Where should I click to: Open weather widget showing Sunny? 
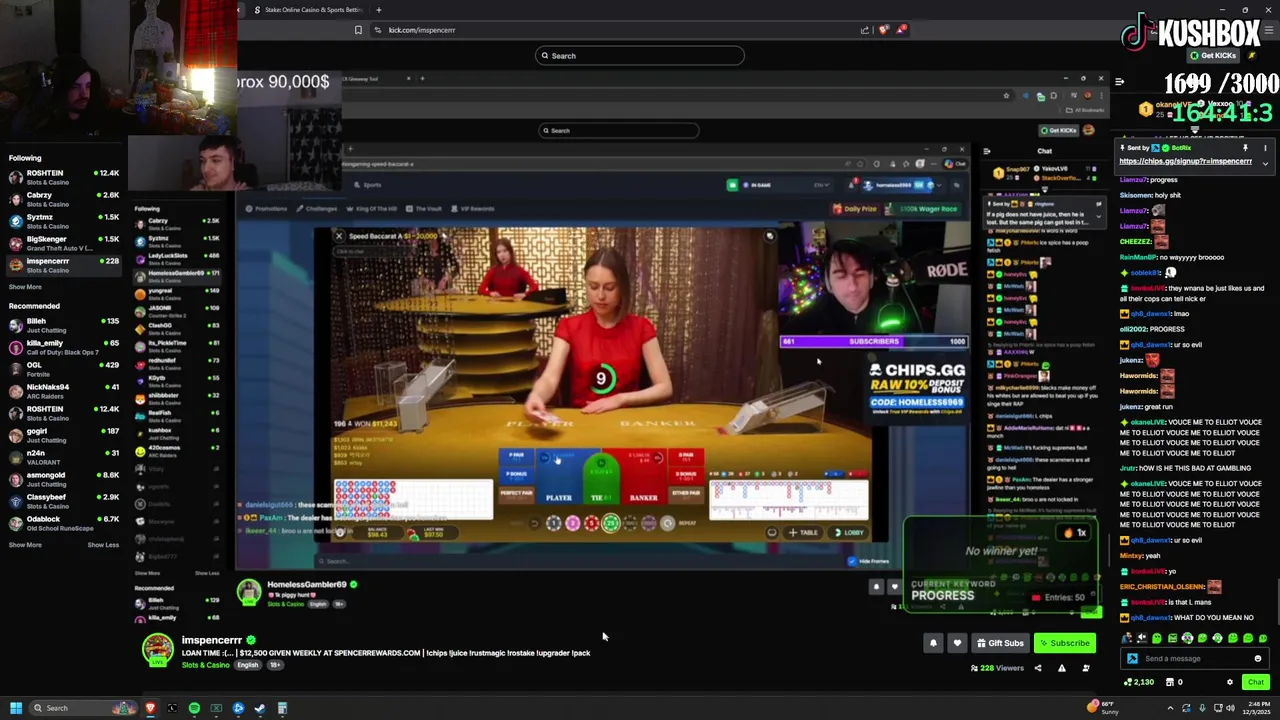click(1104, 708)
